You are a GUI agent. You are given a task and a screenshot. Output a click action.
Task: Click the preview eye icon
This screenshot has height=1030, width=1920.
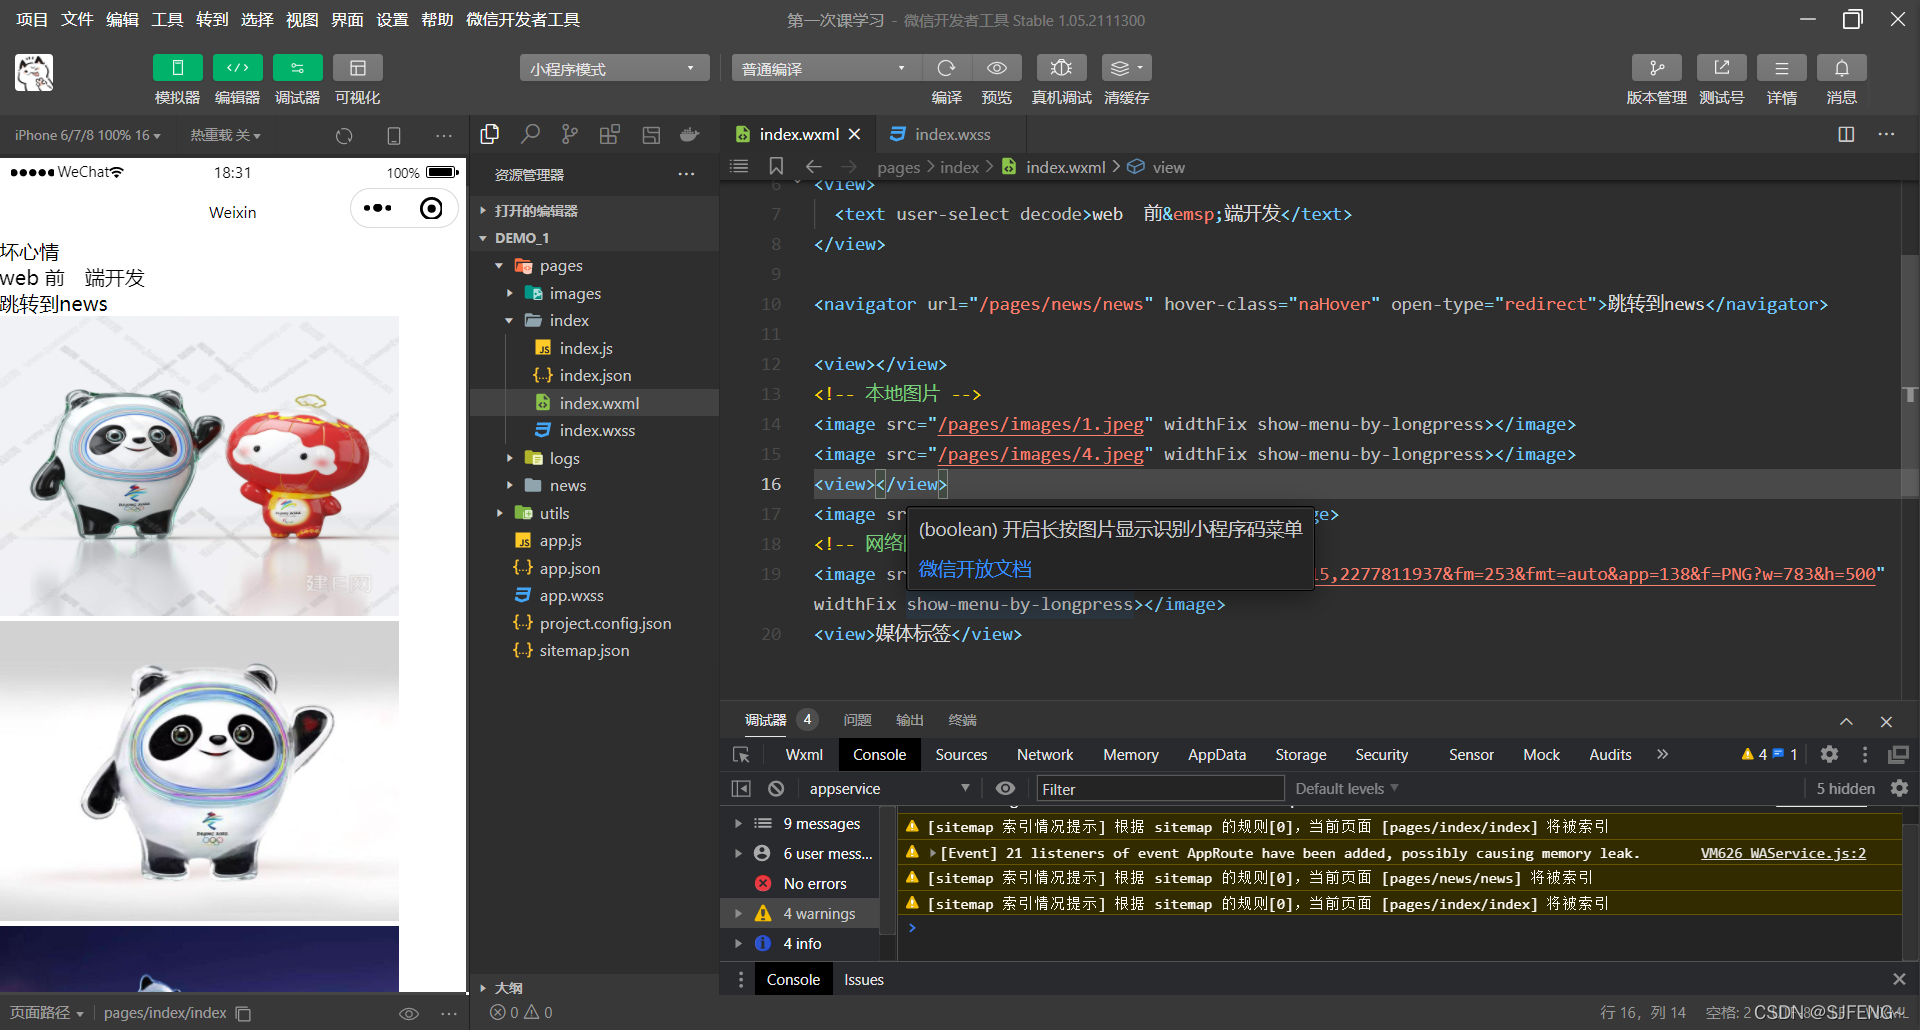[997, 68]
